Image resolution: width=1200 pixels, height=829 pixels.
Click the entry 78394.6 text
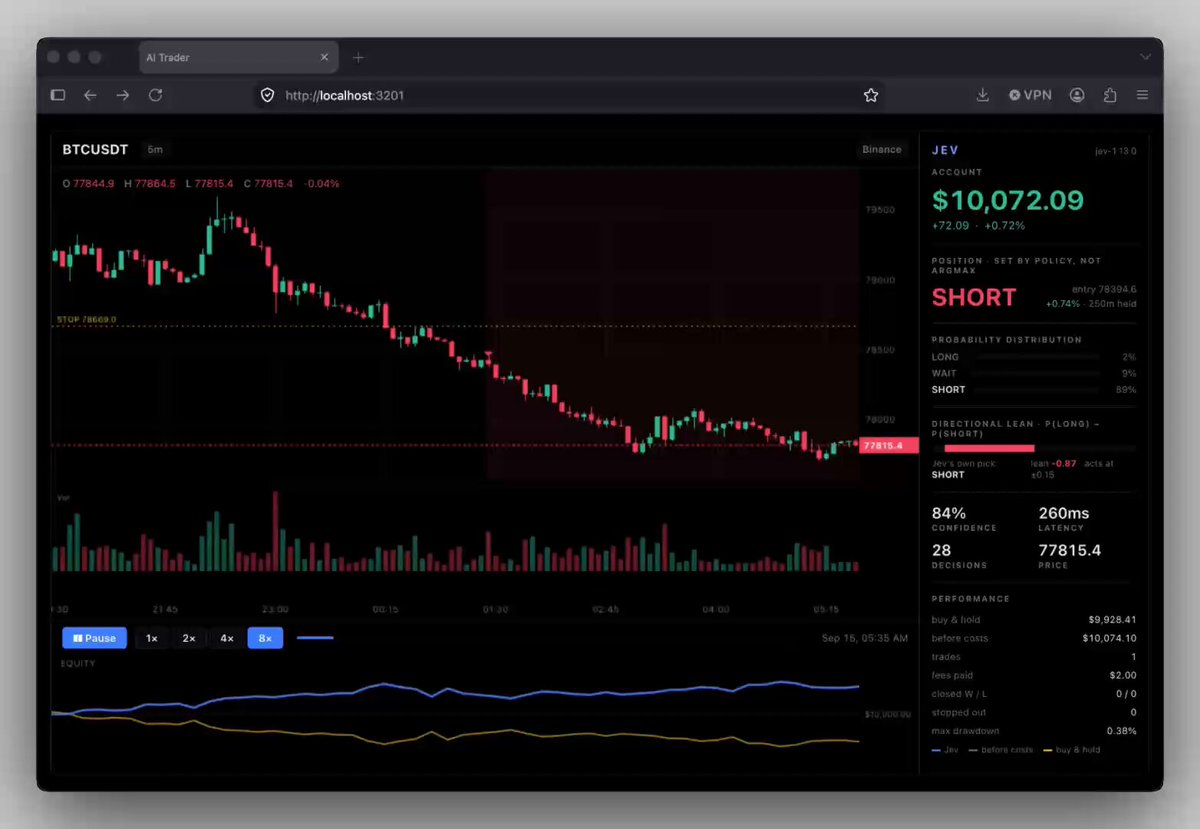tap(1106, 289)
